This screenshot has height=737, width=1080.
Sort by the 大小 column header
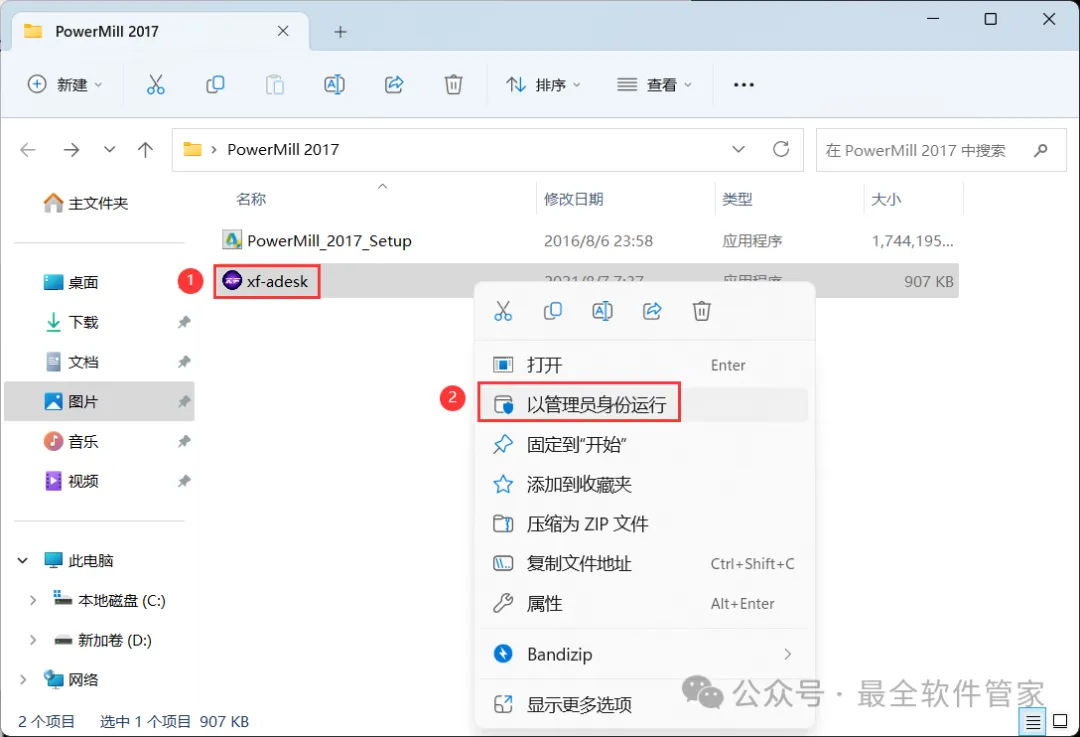click(886, 200)
